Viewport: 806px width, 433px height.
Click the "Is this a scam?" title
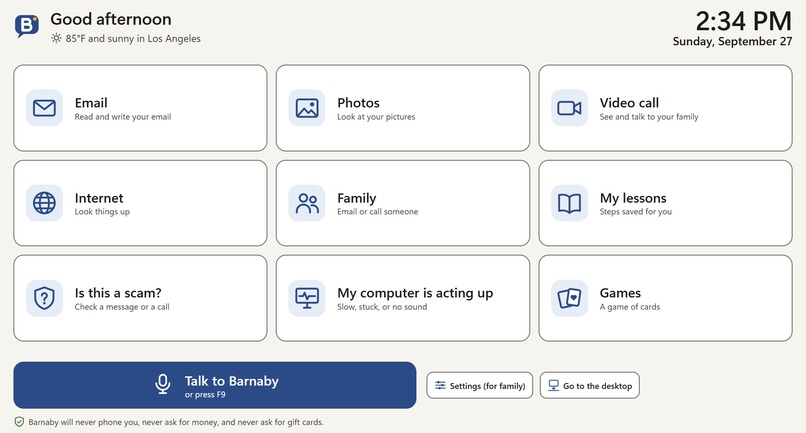(x=118, y=293)
